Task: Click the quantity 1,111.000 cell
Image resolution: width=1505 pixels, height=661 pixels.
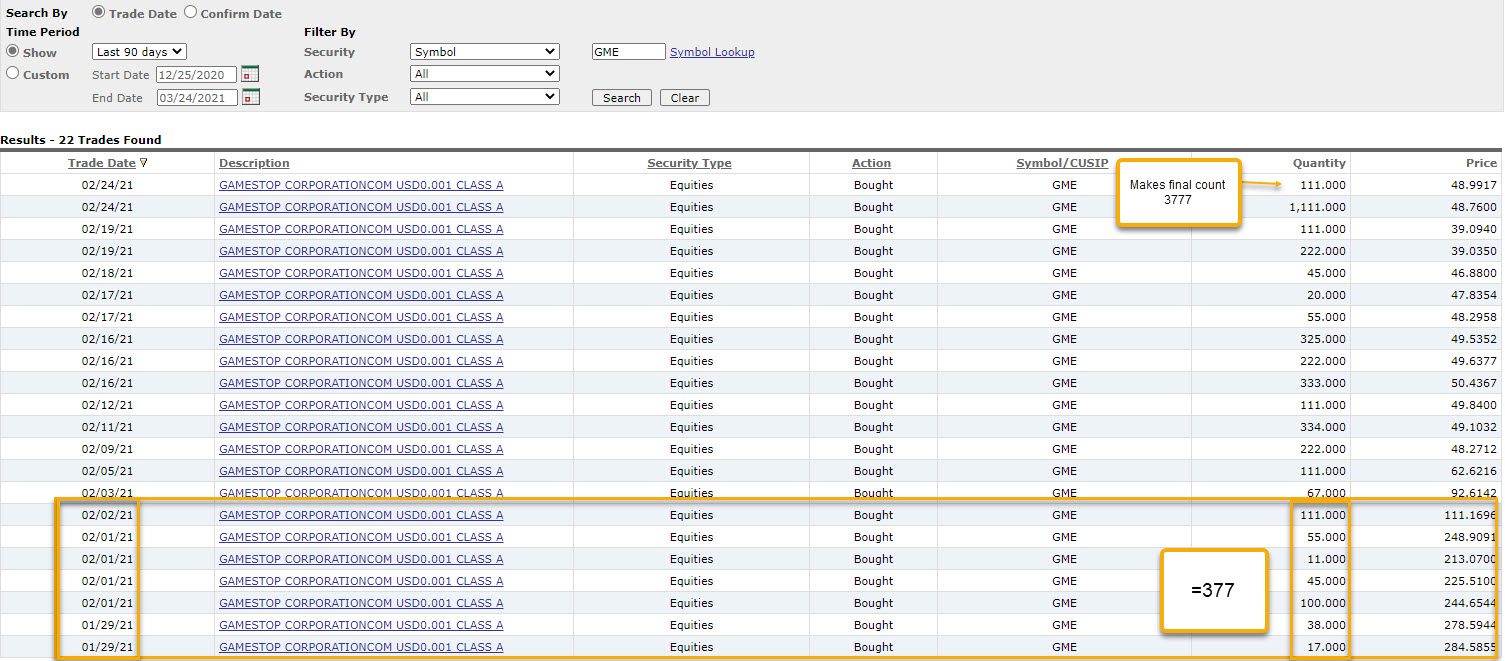Action: (1317, 207)
